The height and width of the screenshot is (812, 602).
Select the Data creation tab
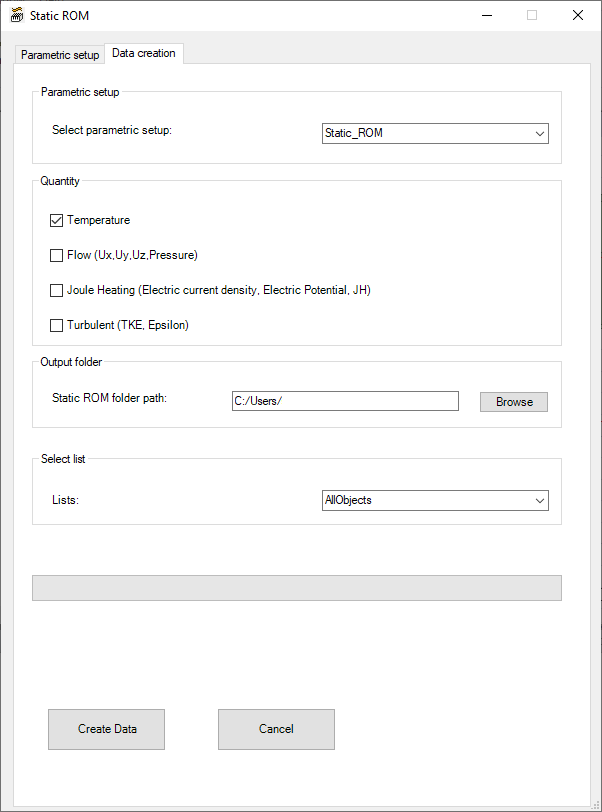tap(143, 53)
